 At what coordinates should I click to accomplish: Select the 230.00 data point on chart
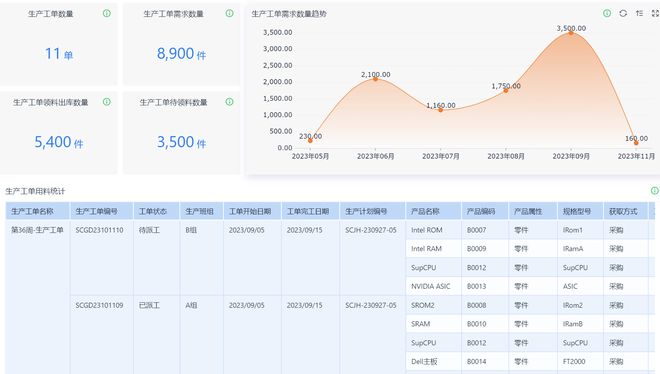[310, 141]
